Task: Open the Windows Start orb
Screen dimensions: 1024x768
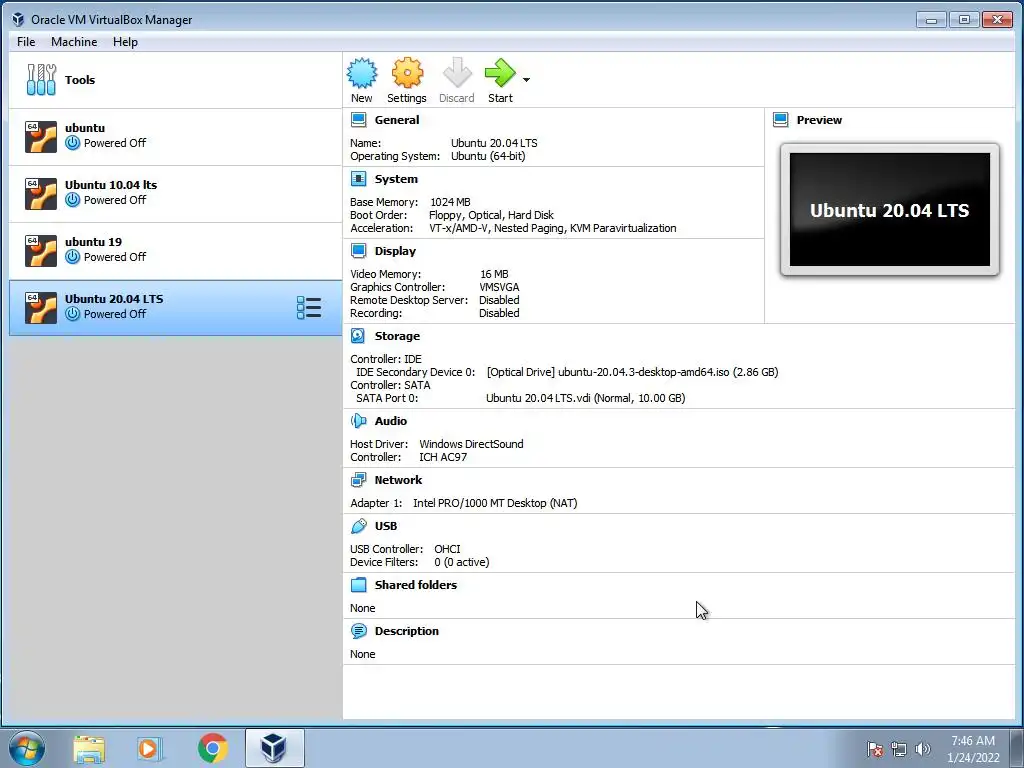Action: pyautogui.click(x=27, y=748)
